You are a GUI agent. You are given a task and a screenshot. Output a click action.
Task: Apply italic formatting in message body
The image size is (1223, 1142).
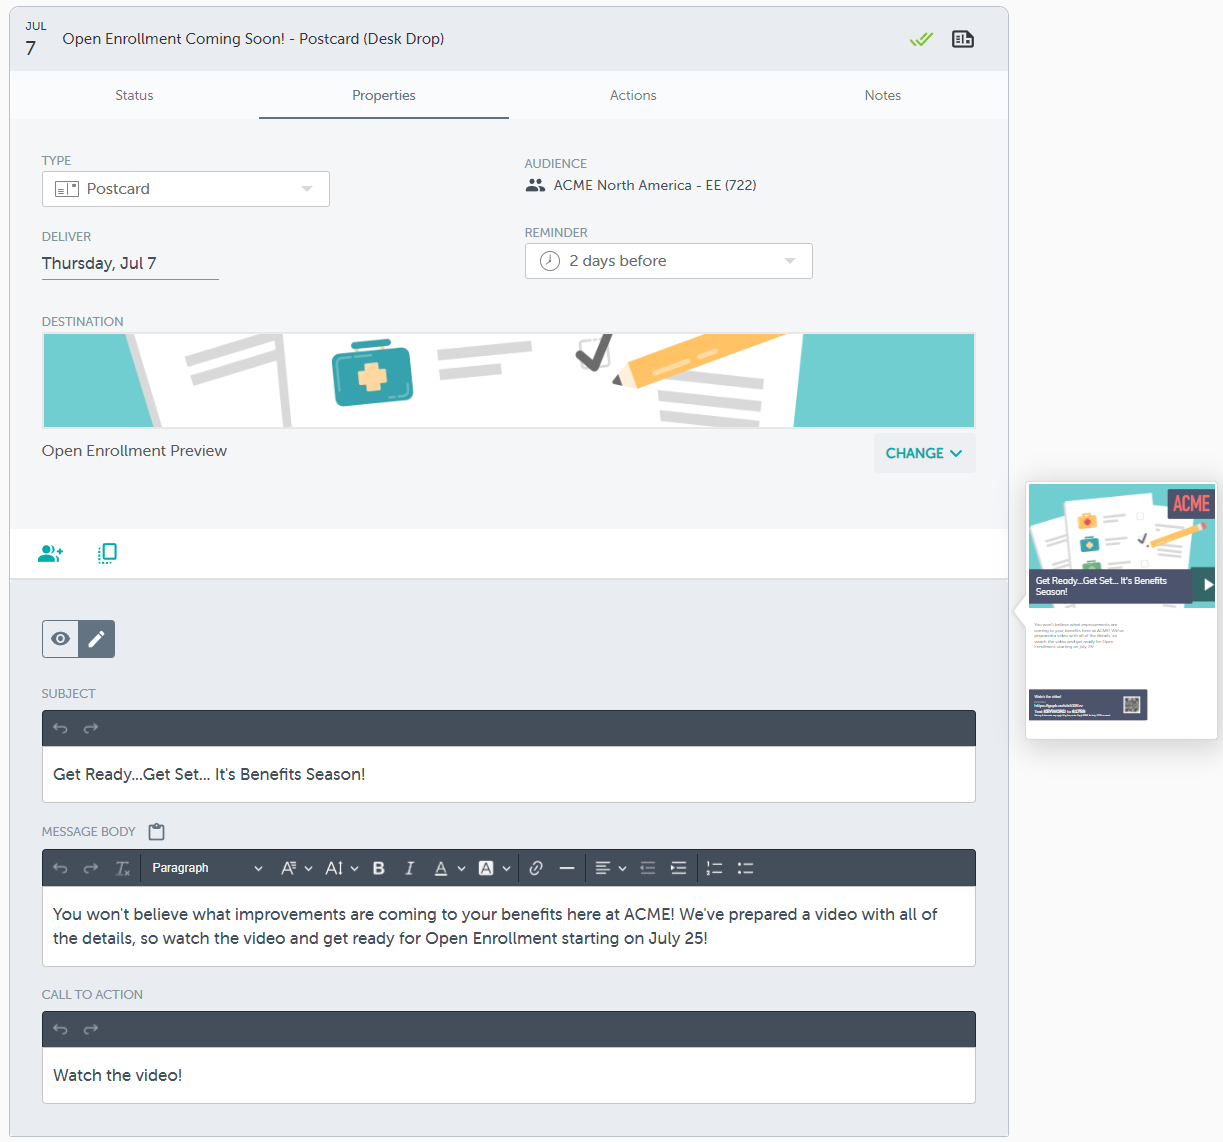pos(409,868)
